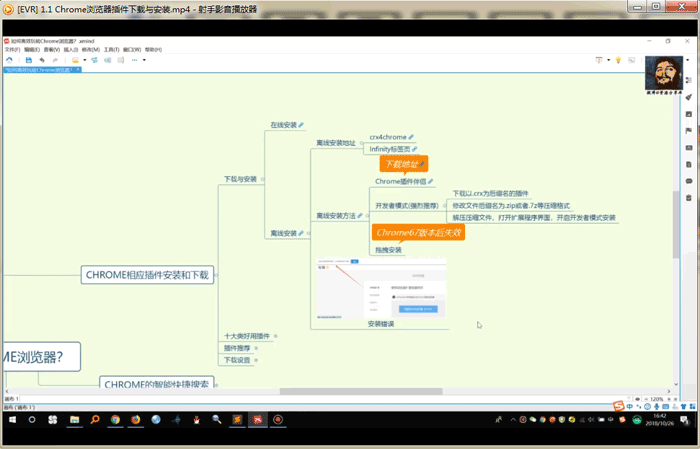Click the XMind home icon in toolbar
This screenshot has height=449, width=700.
pos(9,60)
